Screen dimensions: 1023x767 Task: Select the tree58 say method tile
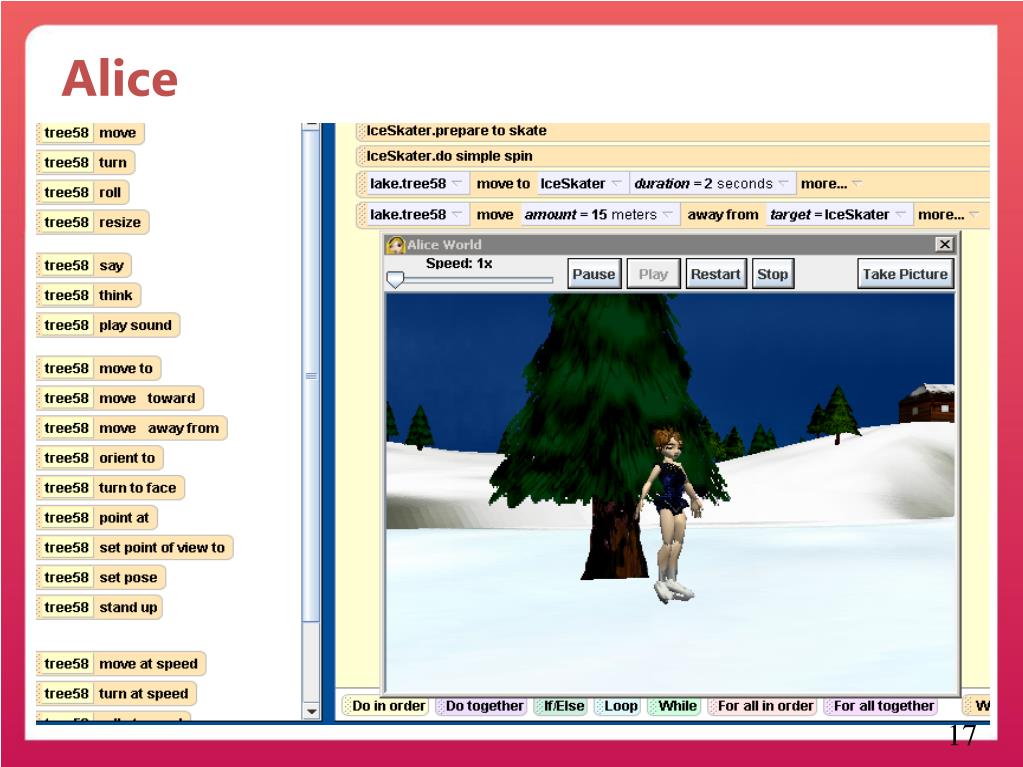(x=84, y=265)
